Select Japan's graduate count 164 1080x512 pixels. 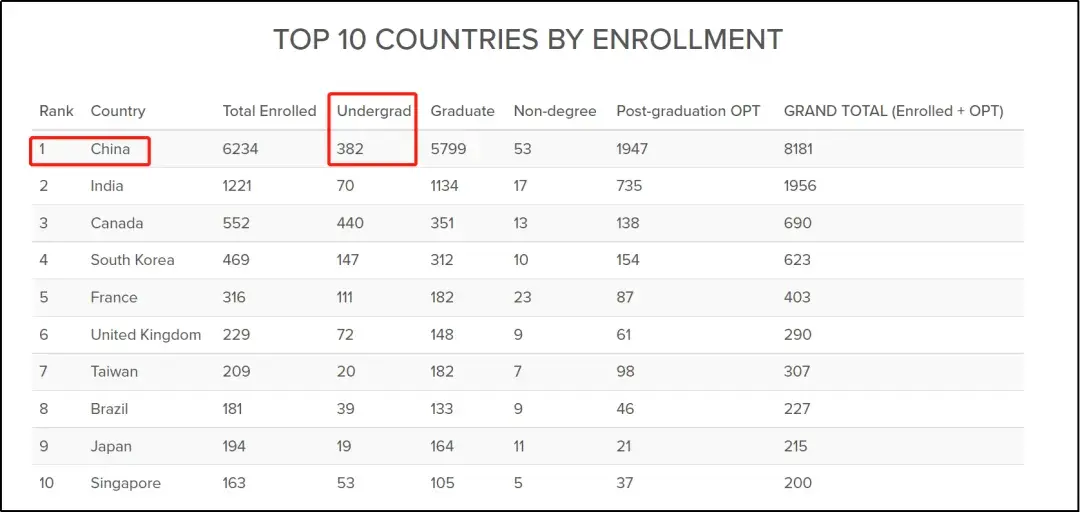coord(442,446)
